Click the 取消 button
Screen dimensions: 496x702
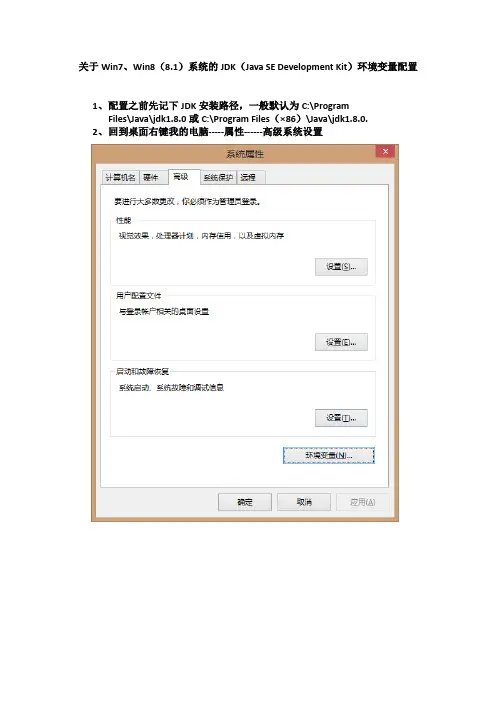tap(304, 502)
